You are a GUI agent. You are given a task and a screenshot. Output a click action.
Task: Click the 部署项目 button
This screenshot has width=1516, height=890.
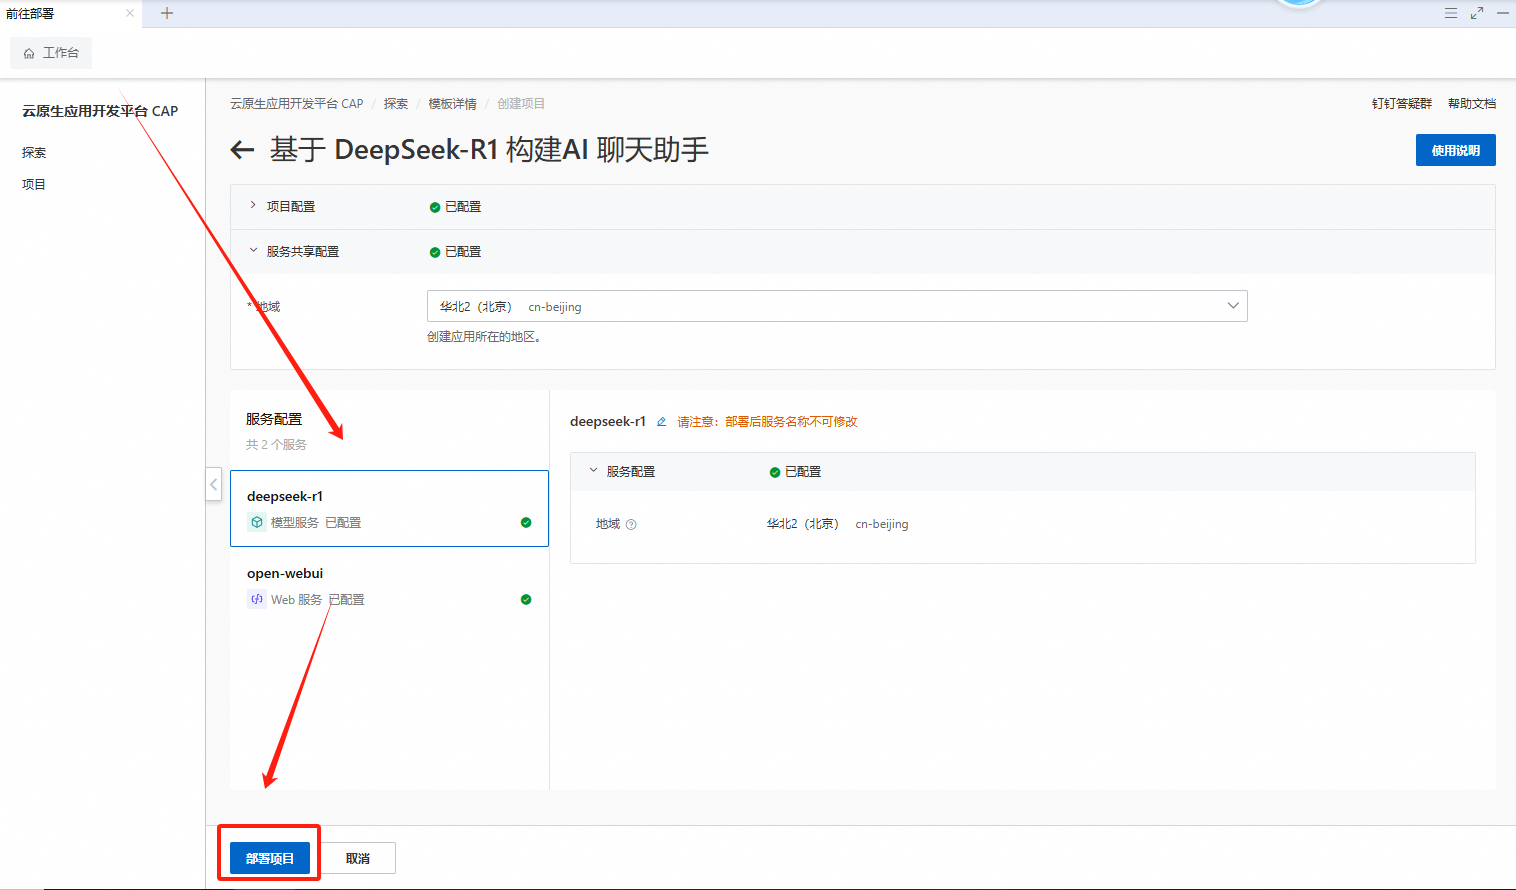(270, 858)
